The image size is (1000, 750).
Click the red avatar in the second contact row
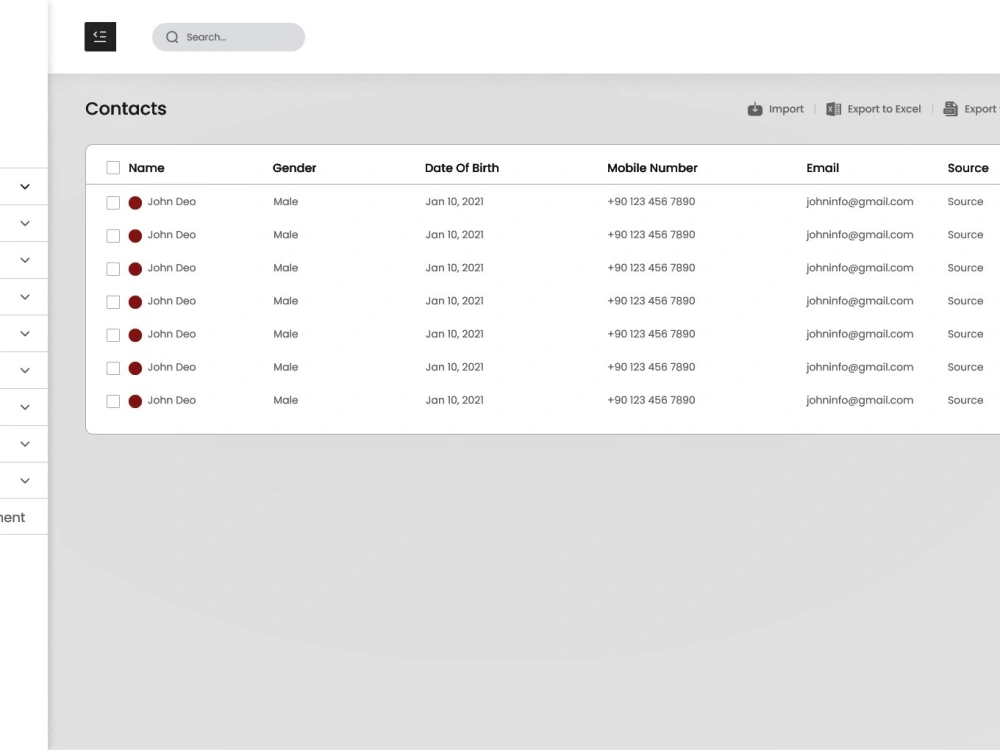pyautogui.click(x=135, y=236)
